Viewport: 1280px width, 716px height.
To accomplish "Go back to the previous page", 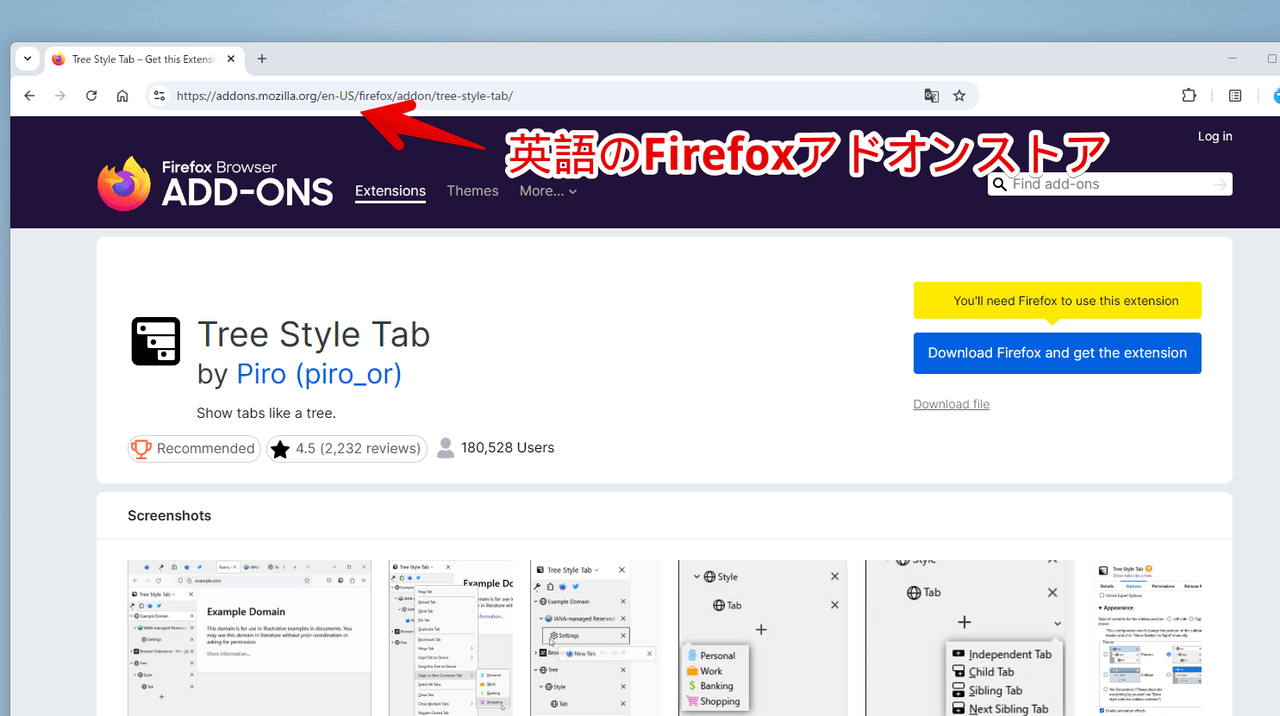I will [29, 96].
